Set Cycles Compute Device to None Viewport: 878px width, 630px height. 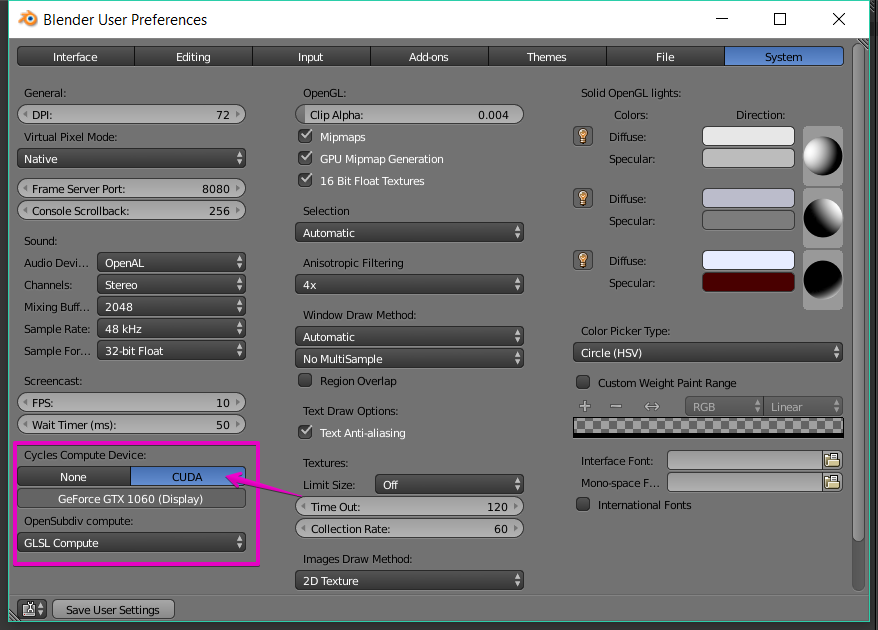(x=74, y=477)
